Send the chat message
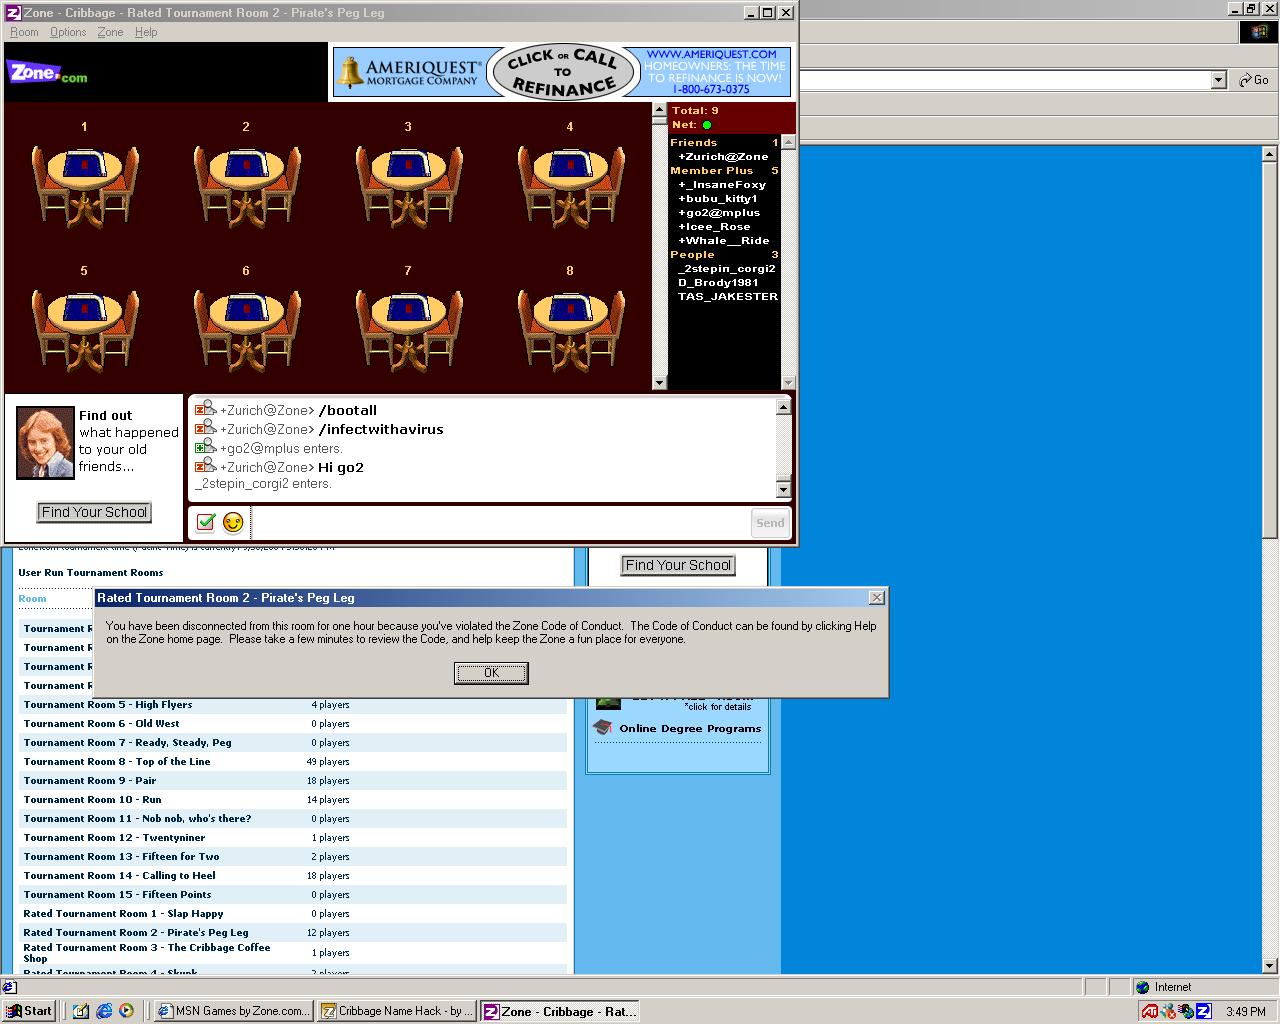 click(770, 523)
